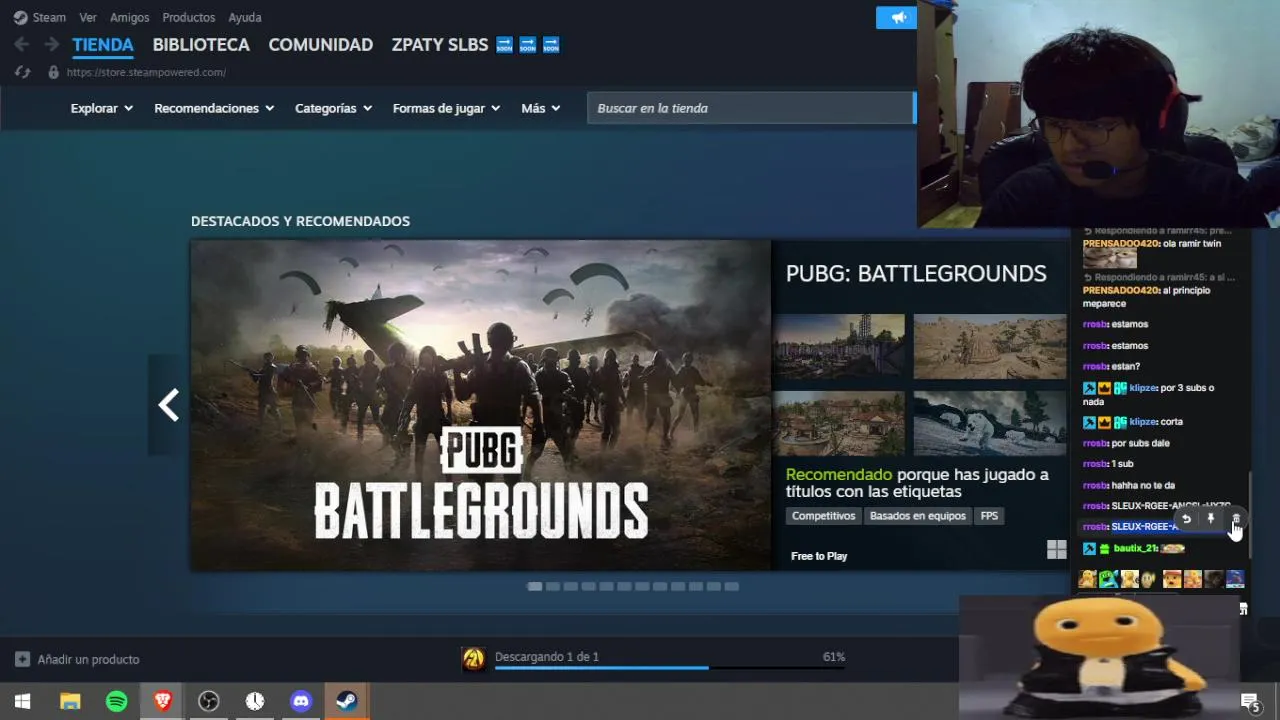Screen dimensions: 1280x720
Task: Expand the Más dropdown
Action: pyautogui.click(x=541, y=108)
